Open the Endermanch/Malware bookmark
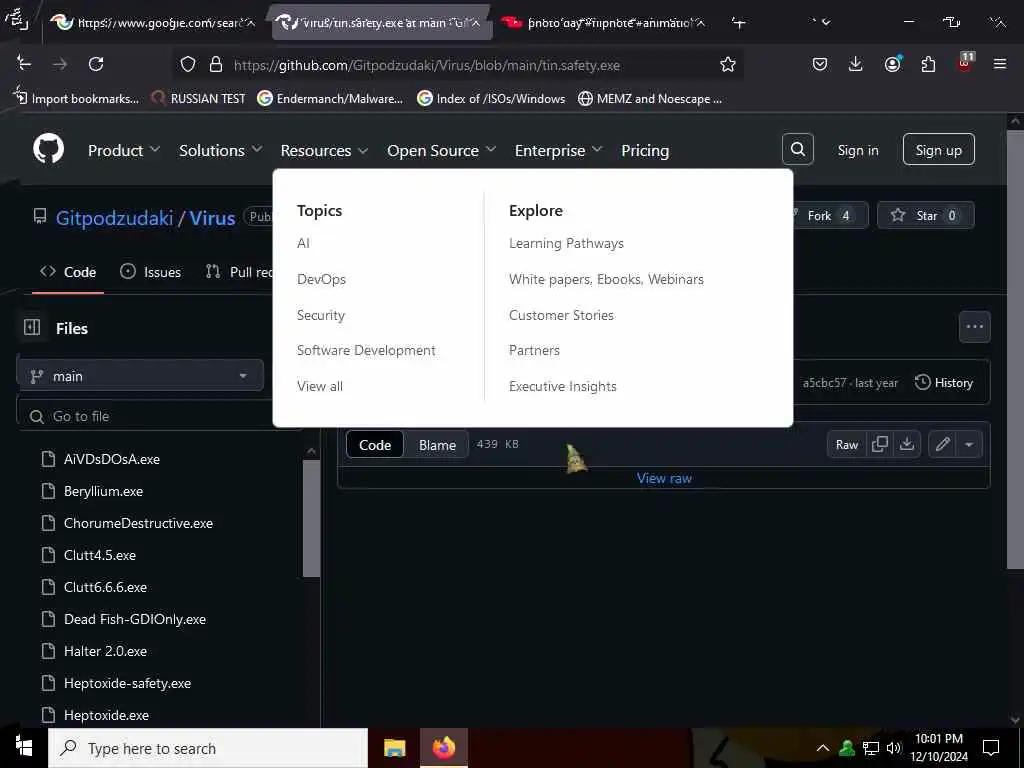The image size is (1024, 768). click(330, 99)
